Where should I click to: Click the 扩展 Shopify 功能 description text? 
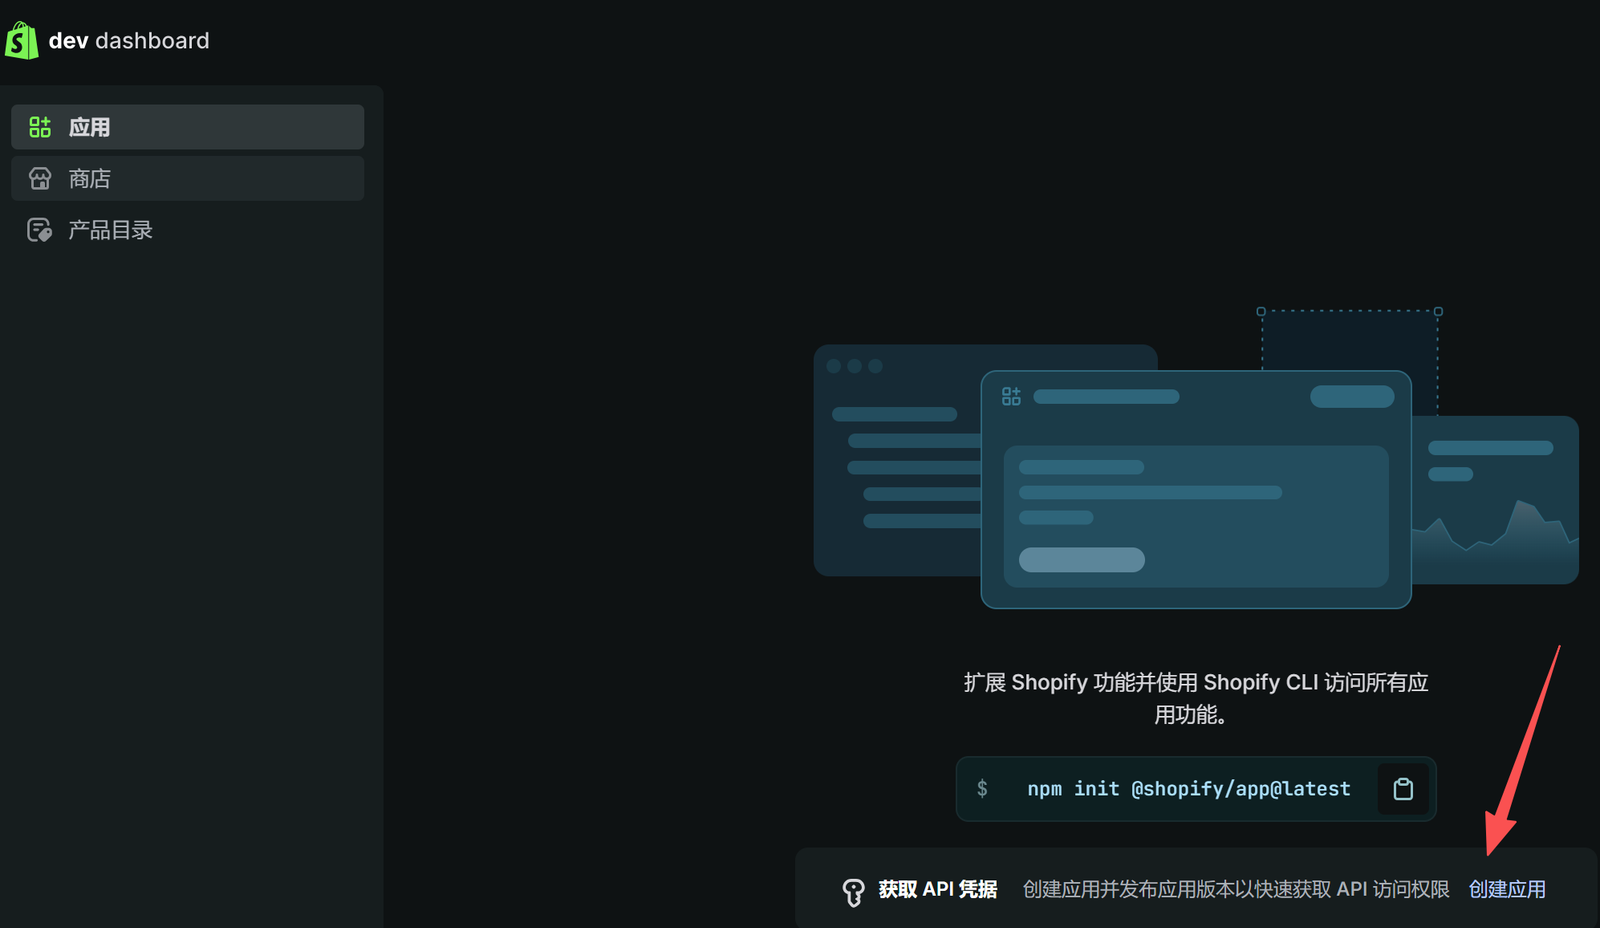tap(1196, 698)
